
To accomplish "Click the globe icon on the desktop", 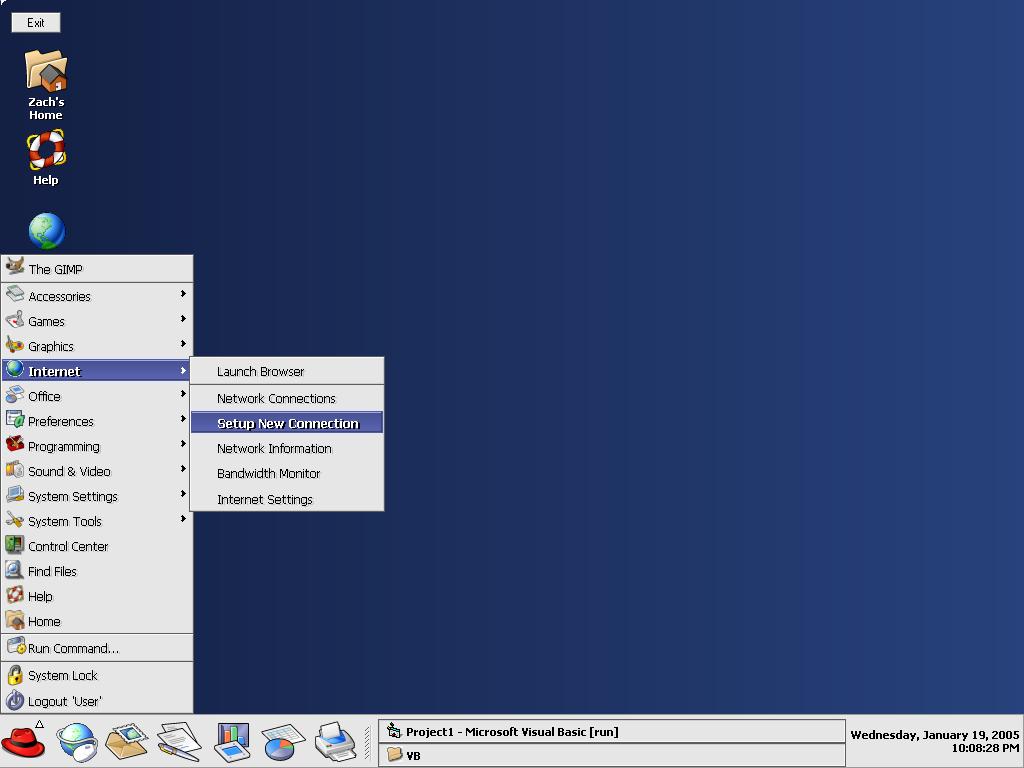I will (x=46, y=232).
